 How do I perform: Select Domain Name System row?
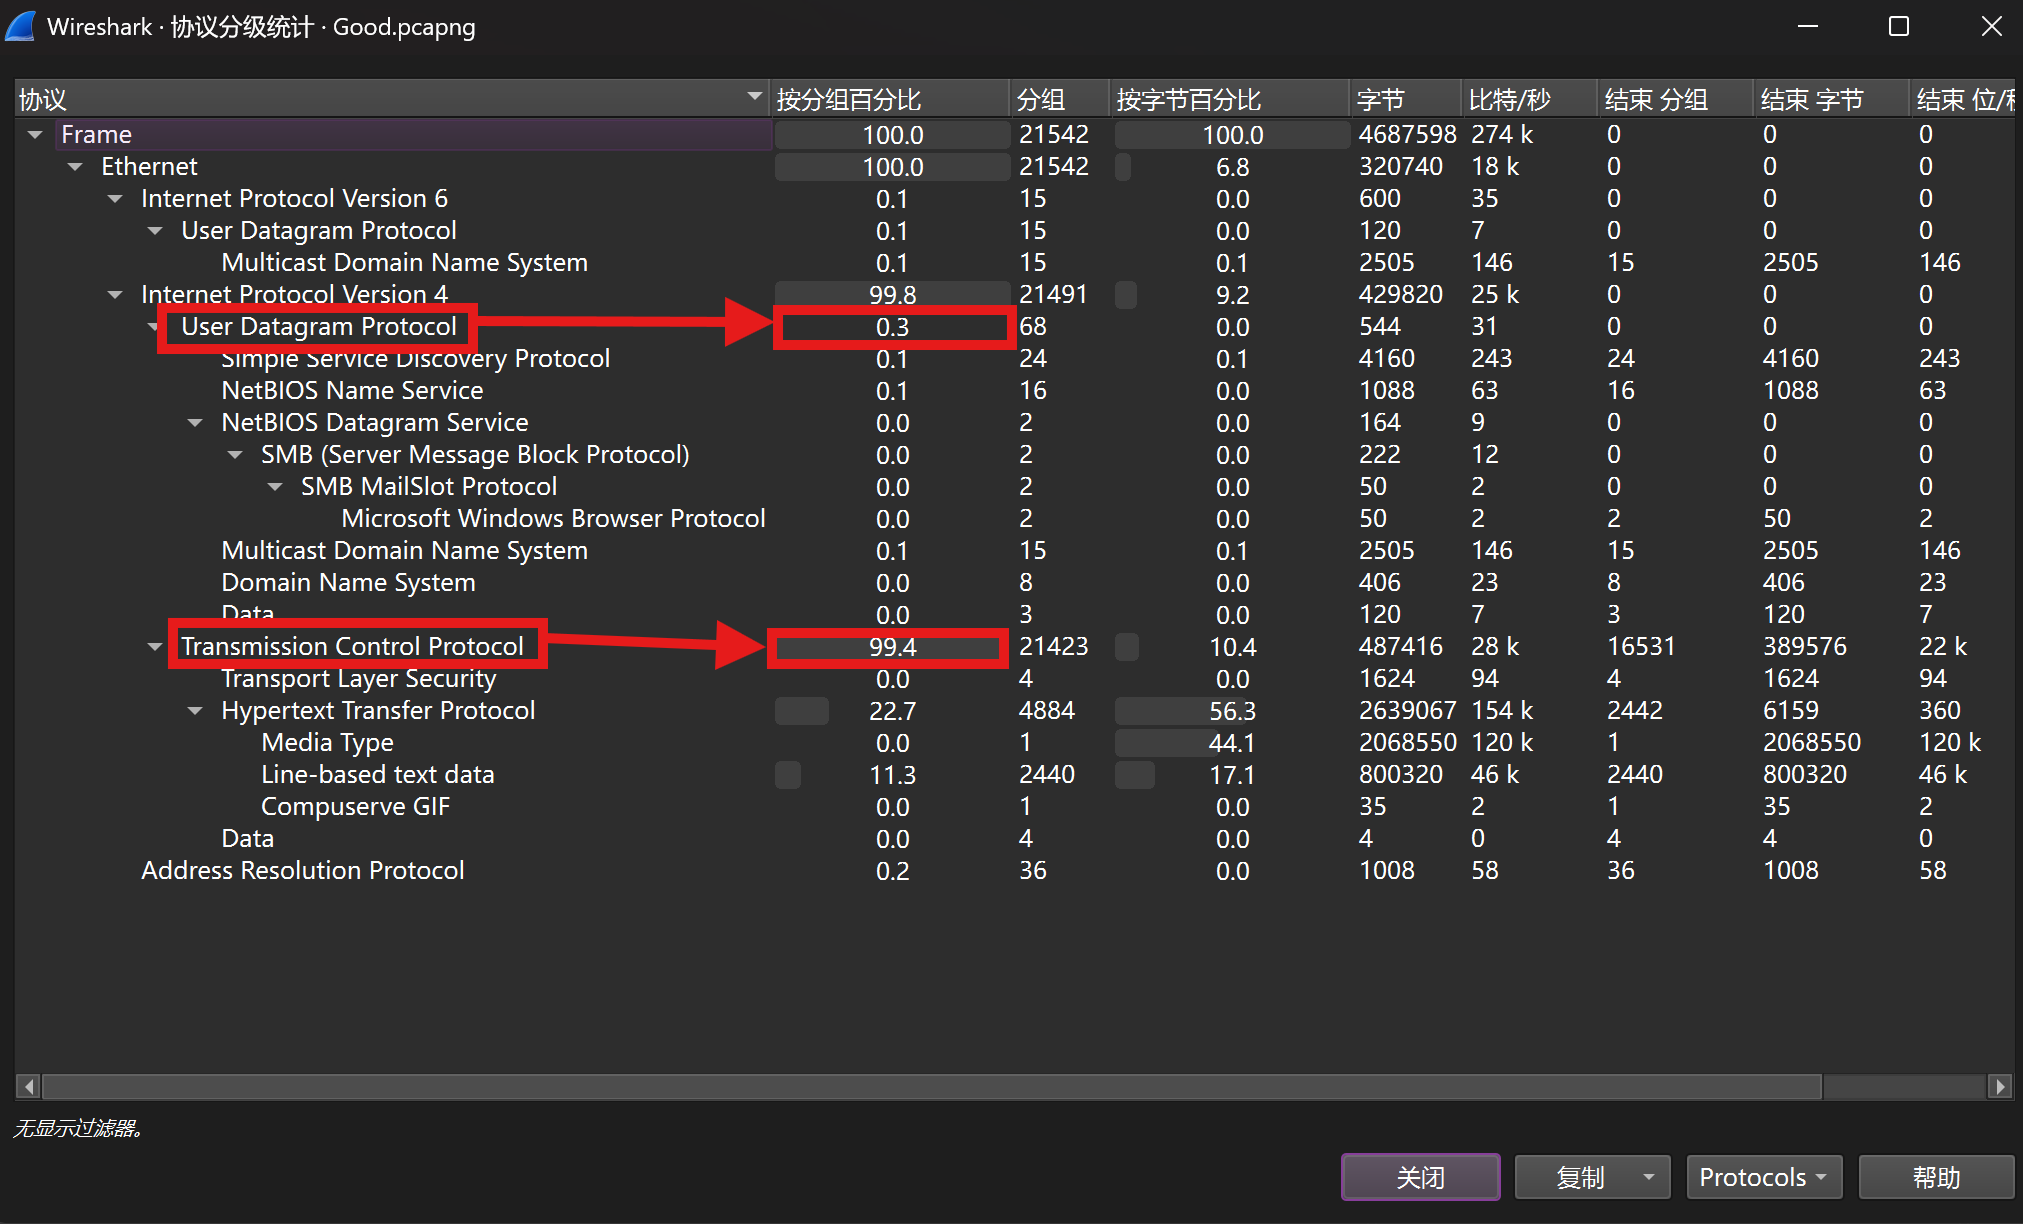point(1014,582)
